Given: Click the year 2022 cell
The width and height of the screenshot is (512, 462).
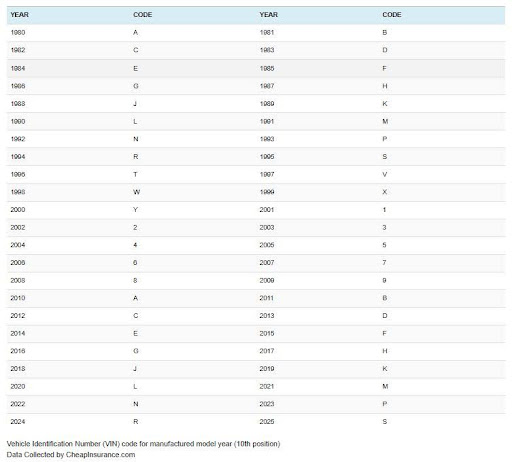Looking at the screenshot, I should click(18, 404).
